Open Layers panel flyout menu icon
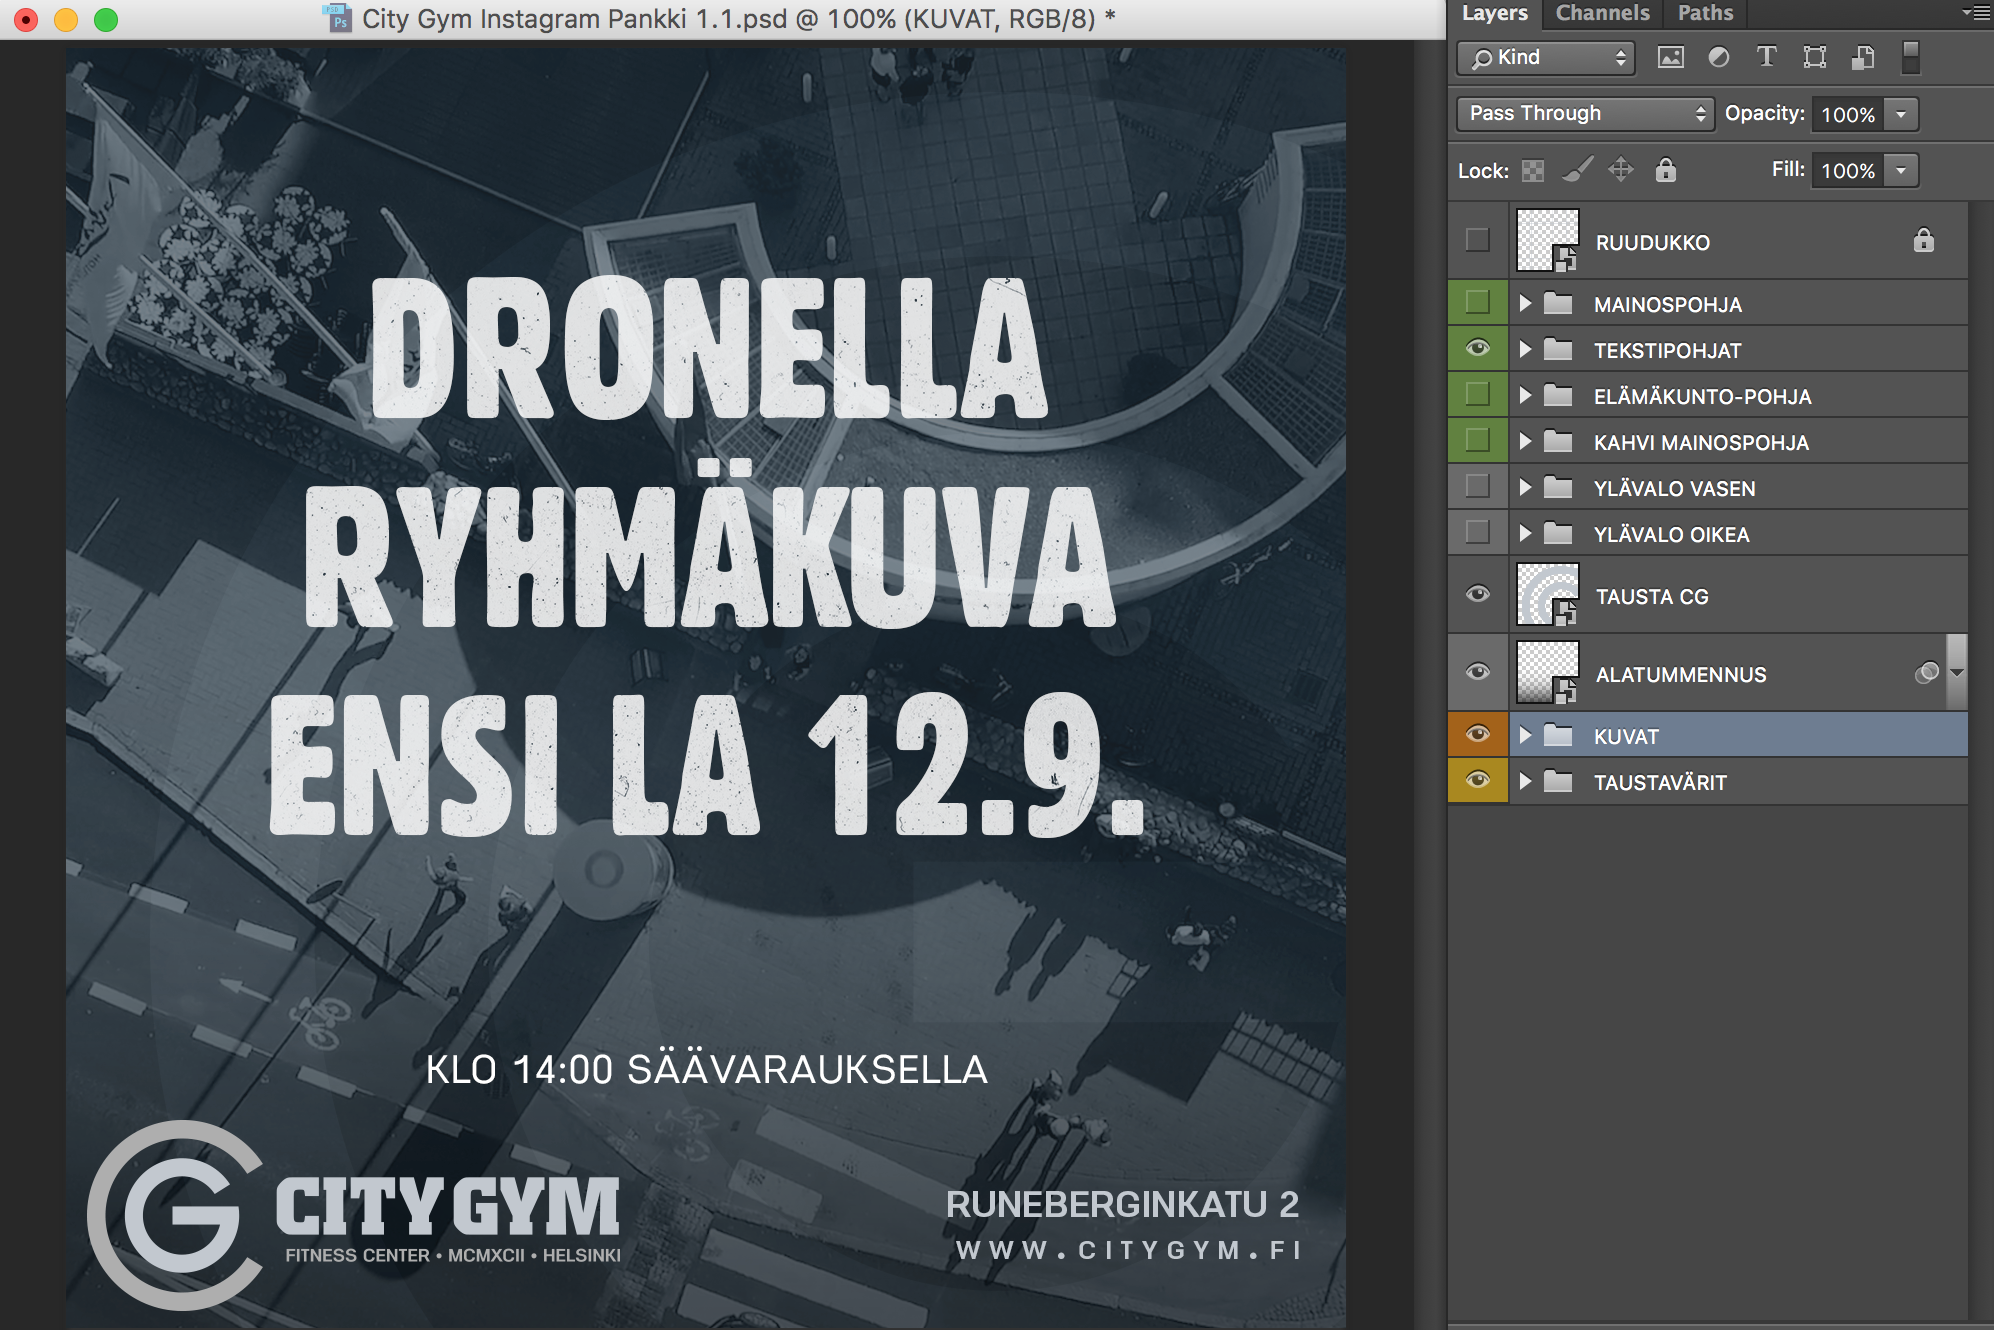Viewport: 1994px width, 1330px height. point(1976,13)
